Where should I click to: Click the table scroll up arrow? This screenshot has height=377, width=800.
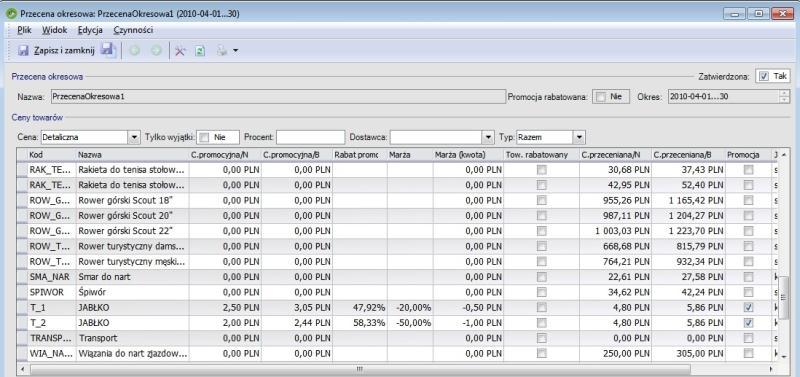click(785, 155)
